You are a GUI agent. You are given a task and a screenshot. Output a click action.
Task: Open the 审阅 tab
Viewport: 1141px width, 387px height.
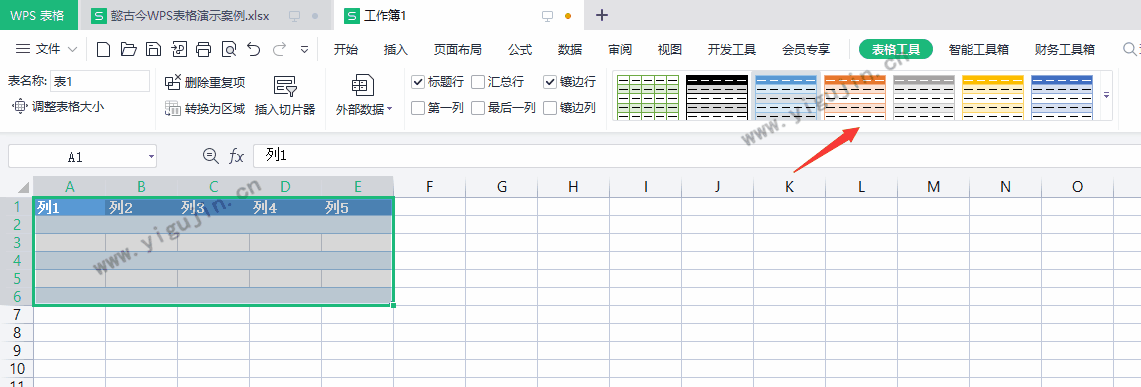(x=620, y=49)
